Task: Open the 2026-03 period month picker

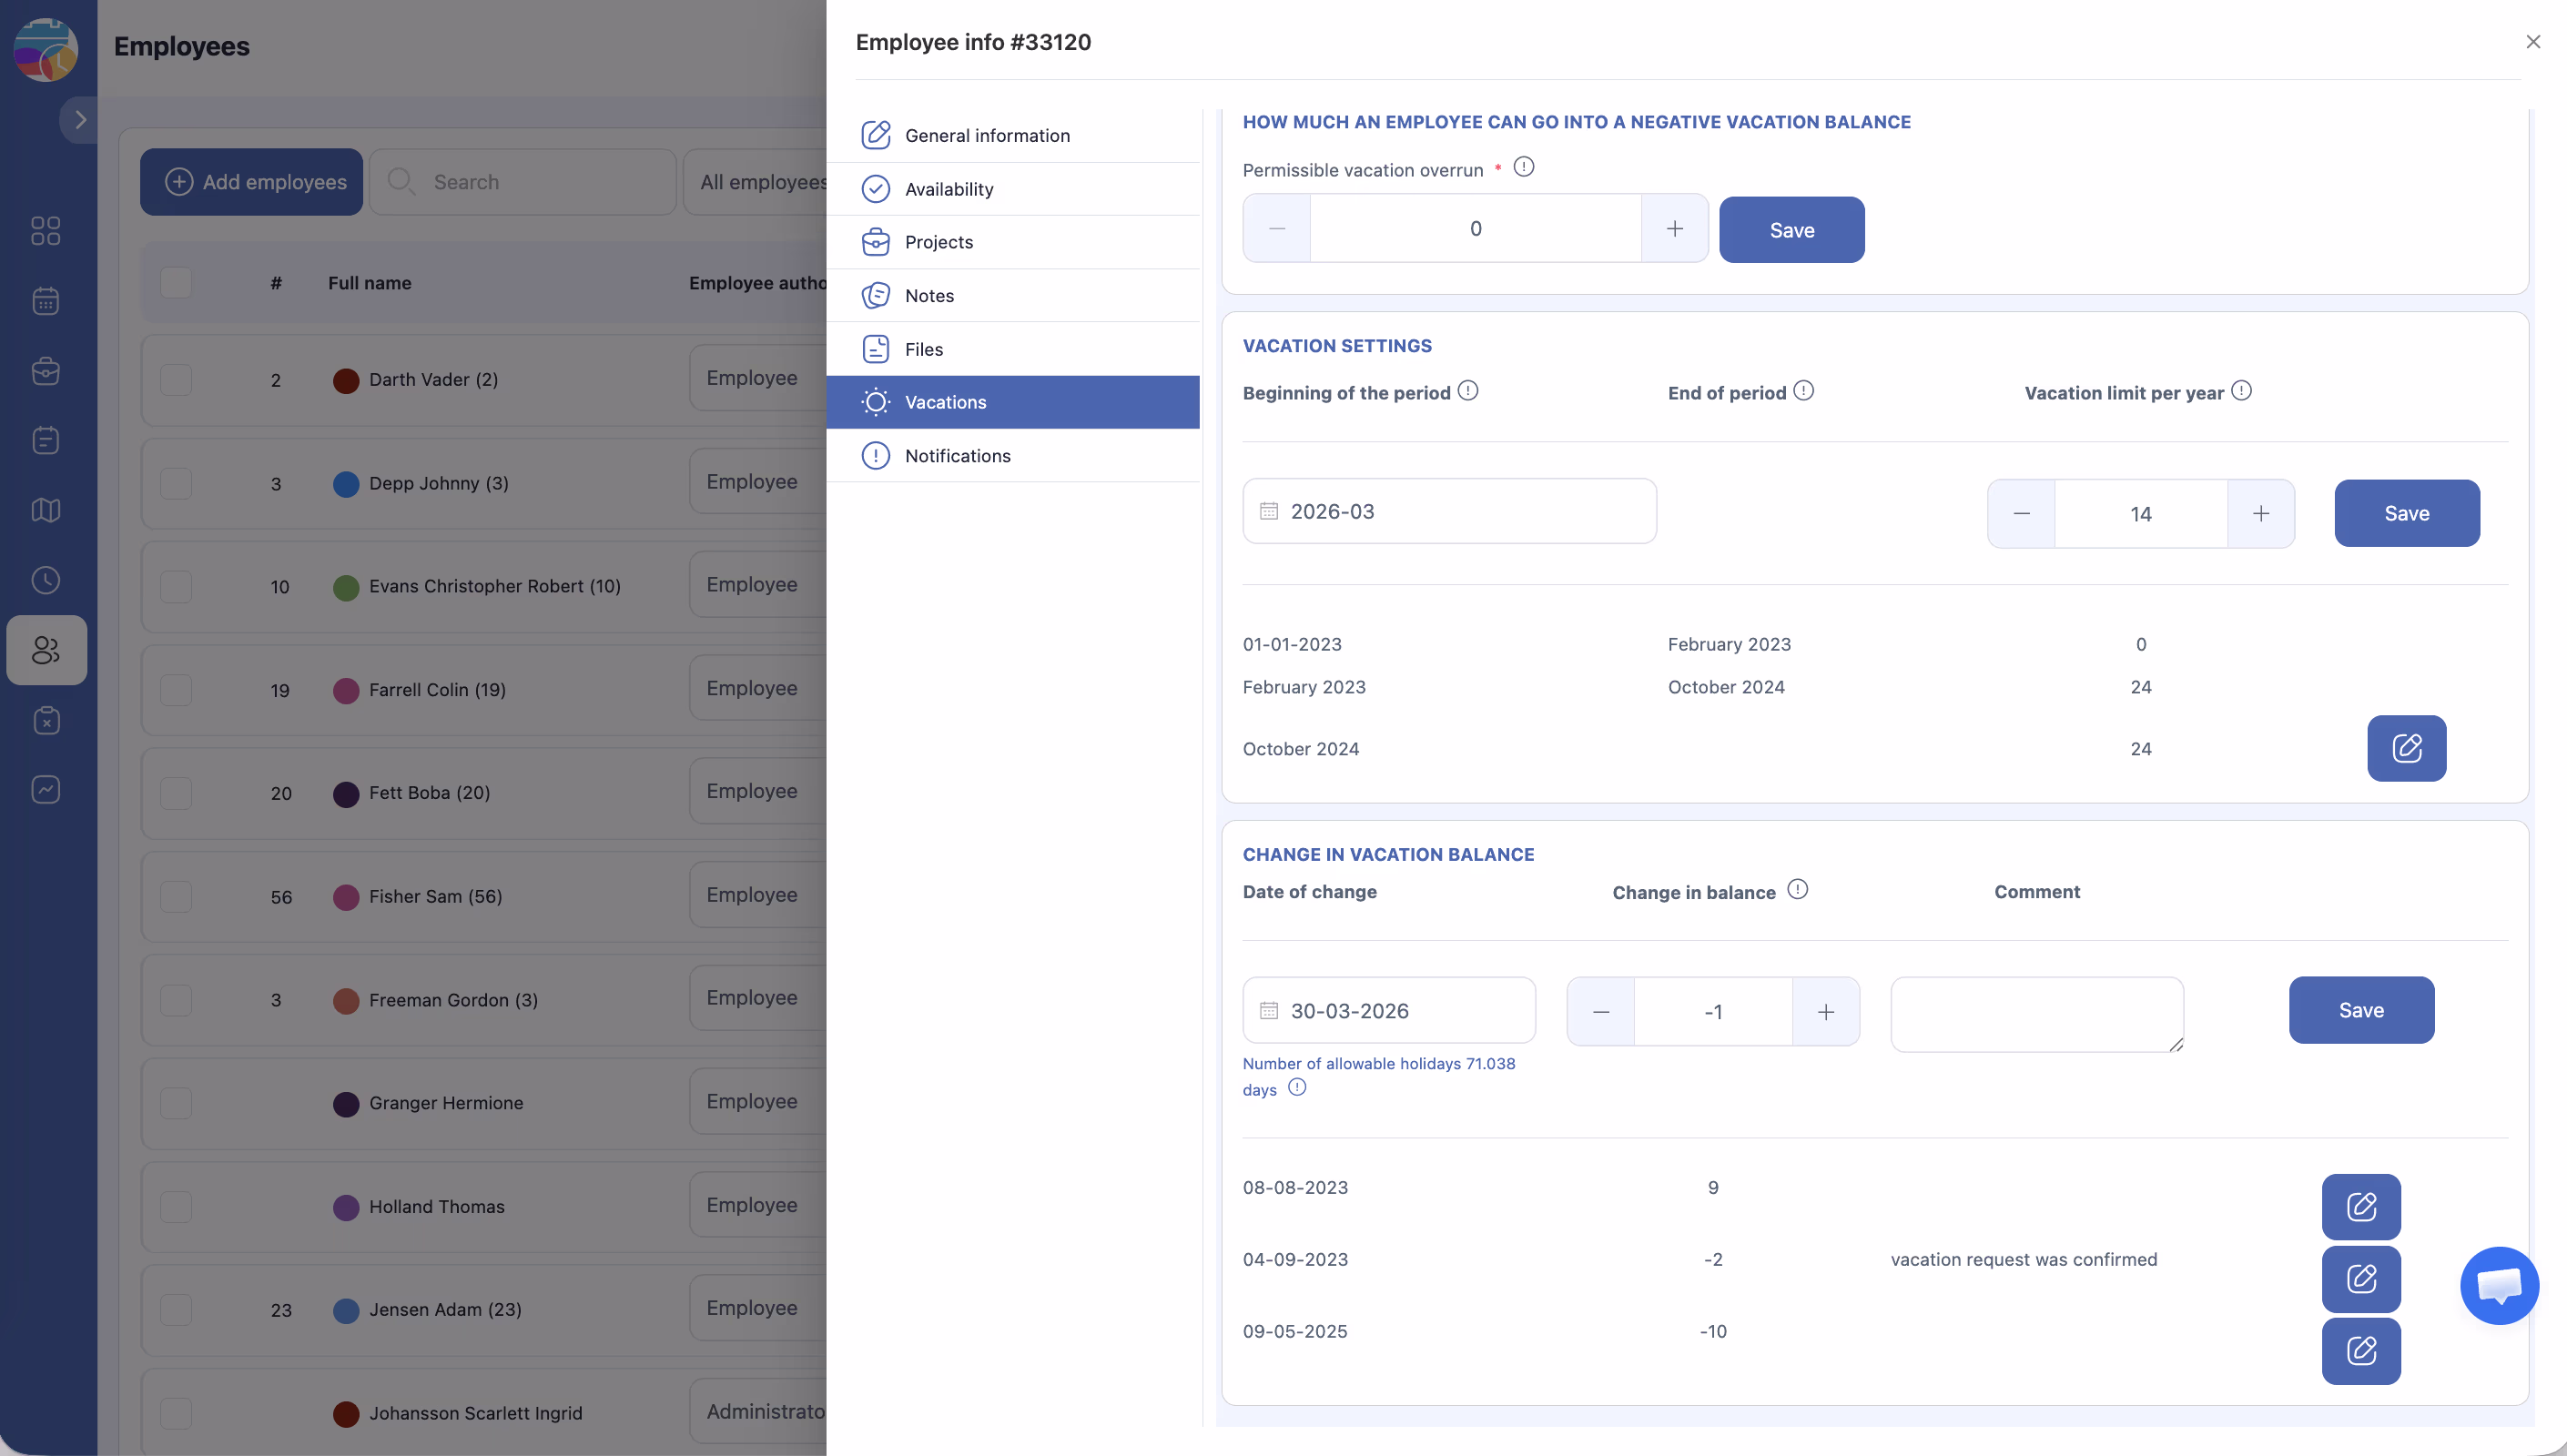Action: point(1448,511)
